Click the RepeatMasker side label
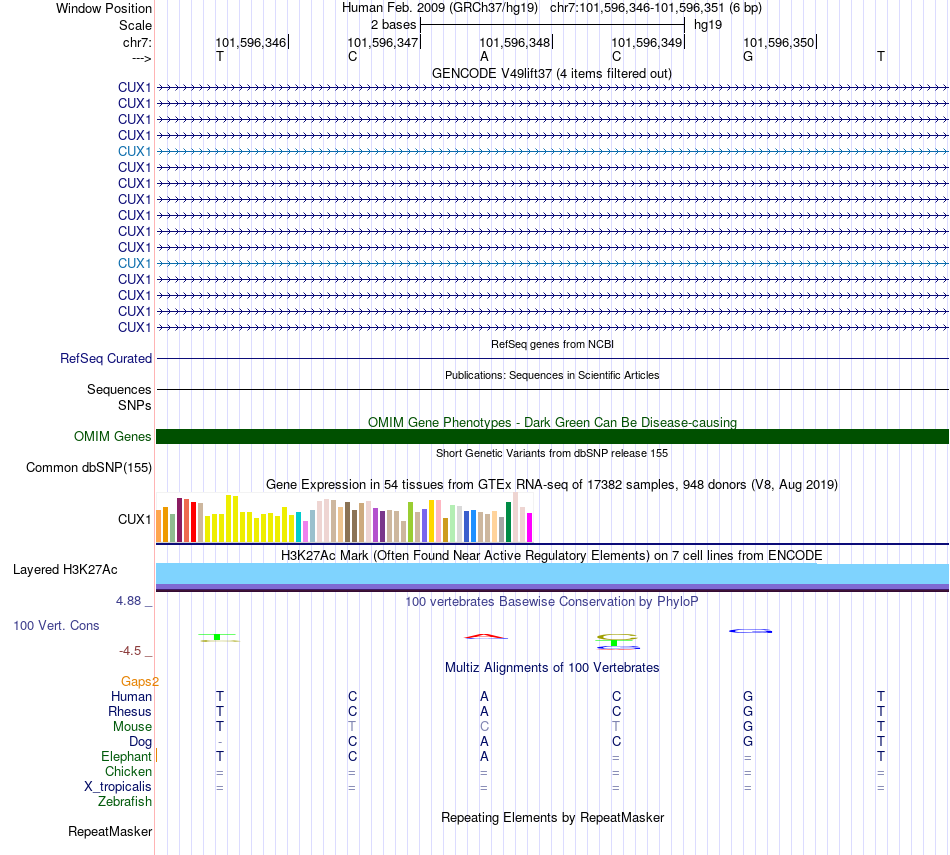The image size is (950, 855). 110,831
